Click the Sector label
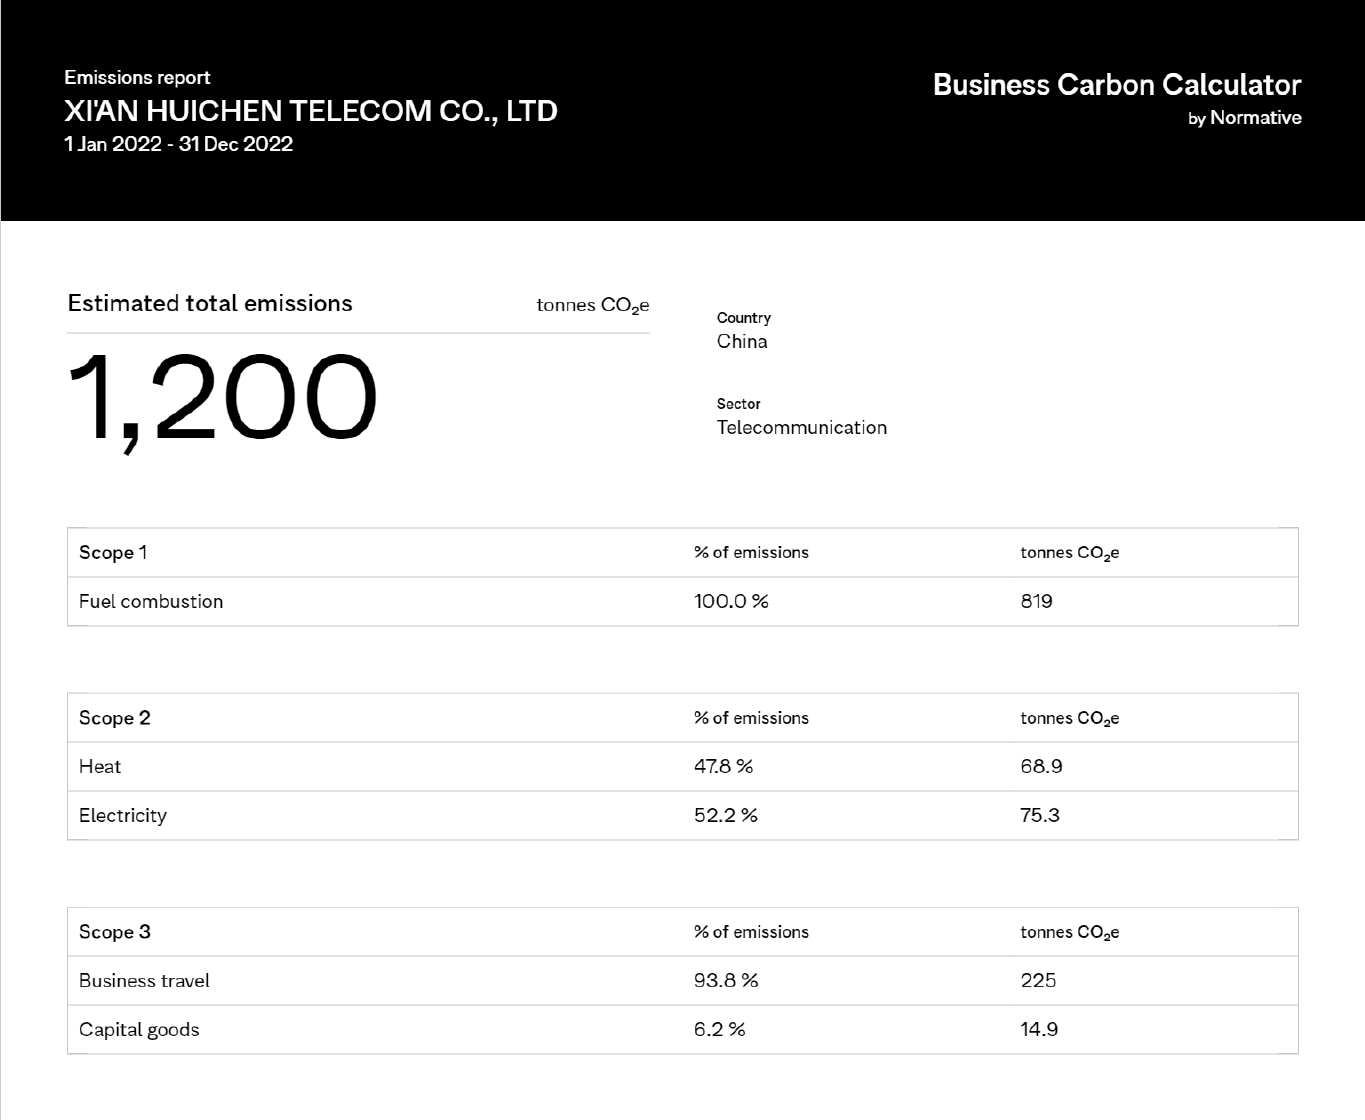 (x=739, y=404)
